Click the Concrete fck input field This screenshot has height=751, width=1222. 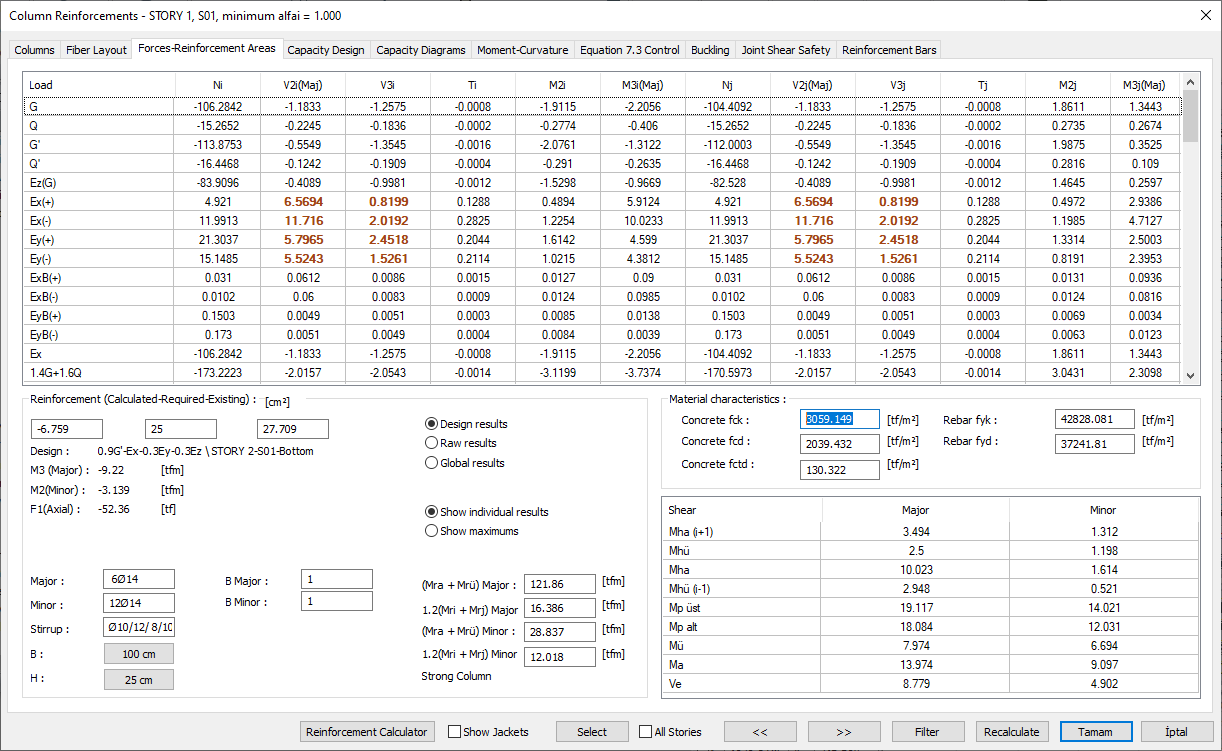(840, 420)
